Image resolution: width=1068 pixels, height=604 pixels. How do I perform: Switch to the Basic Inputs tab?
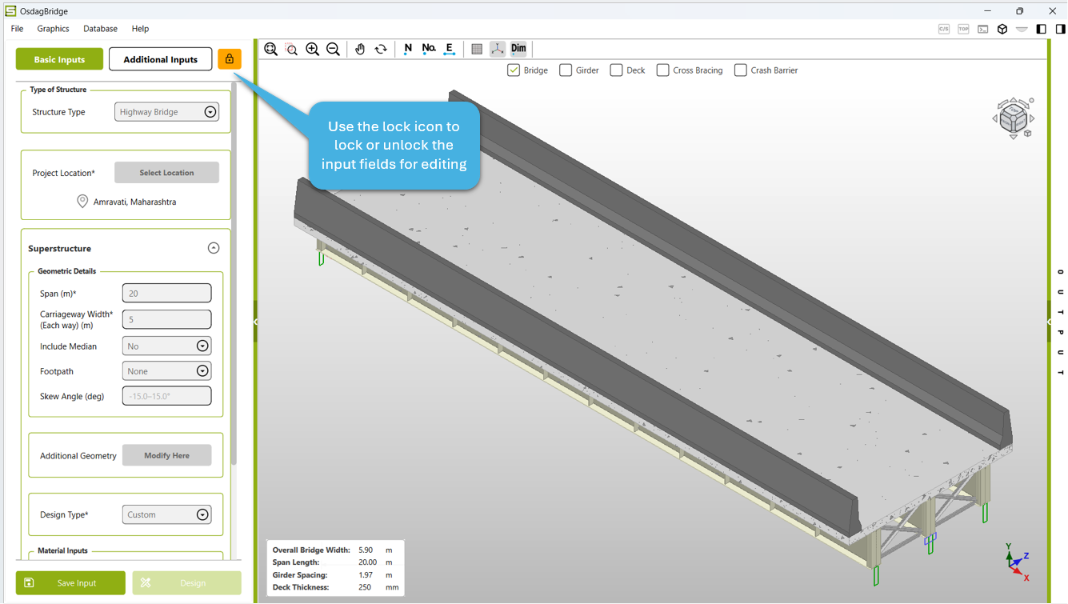click(x=59, y=59)
